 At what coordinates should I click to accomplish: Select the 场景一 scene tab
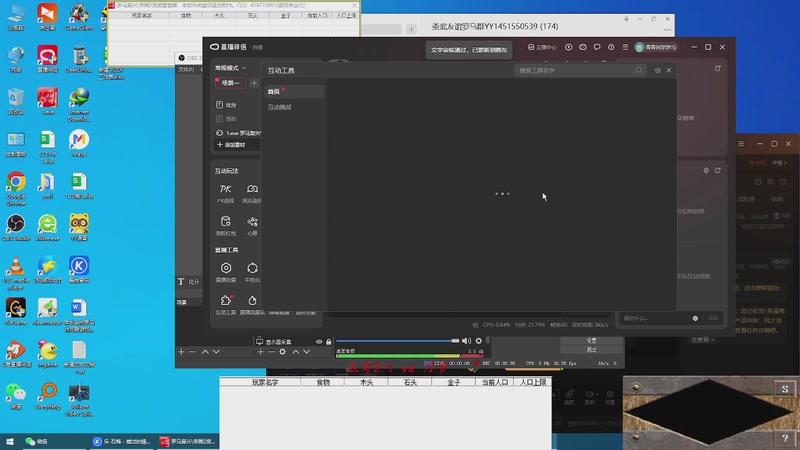(230, 83)
